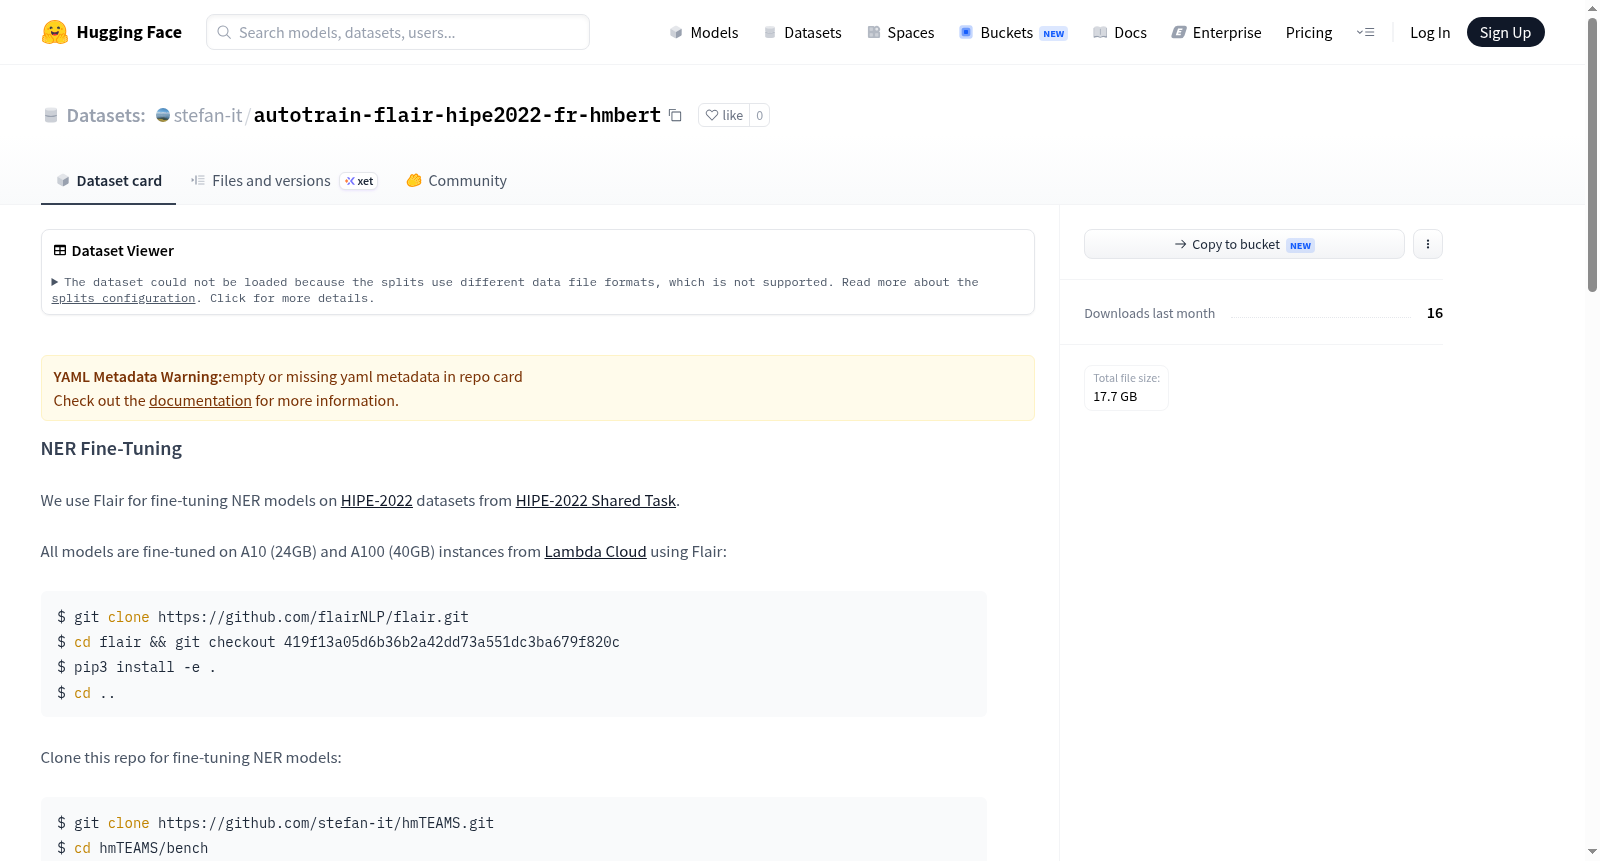
Task: Click the like count number
Action: pyautogui.click(x=760, y=116)
